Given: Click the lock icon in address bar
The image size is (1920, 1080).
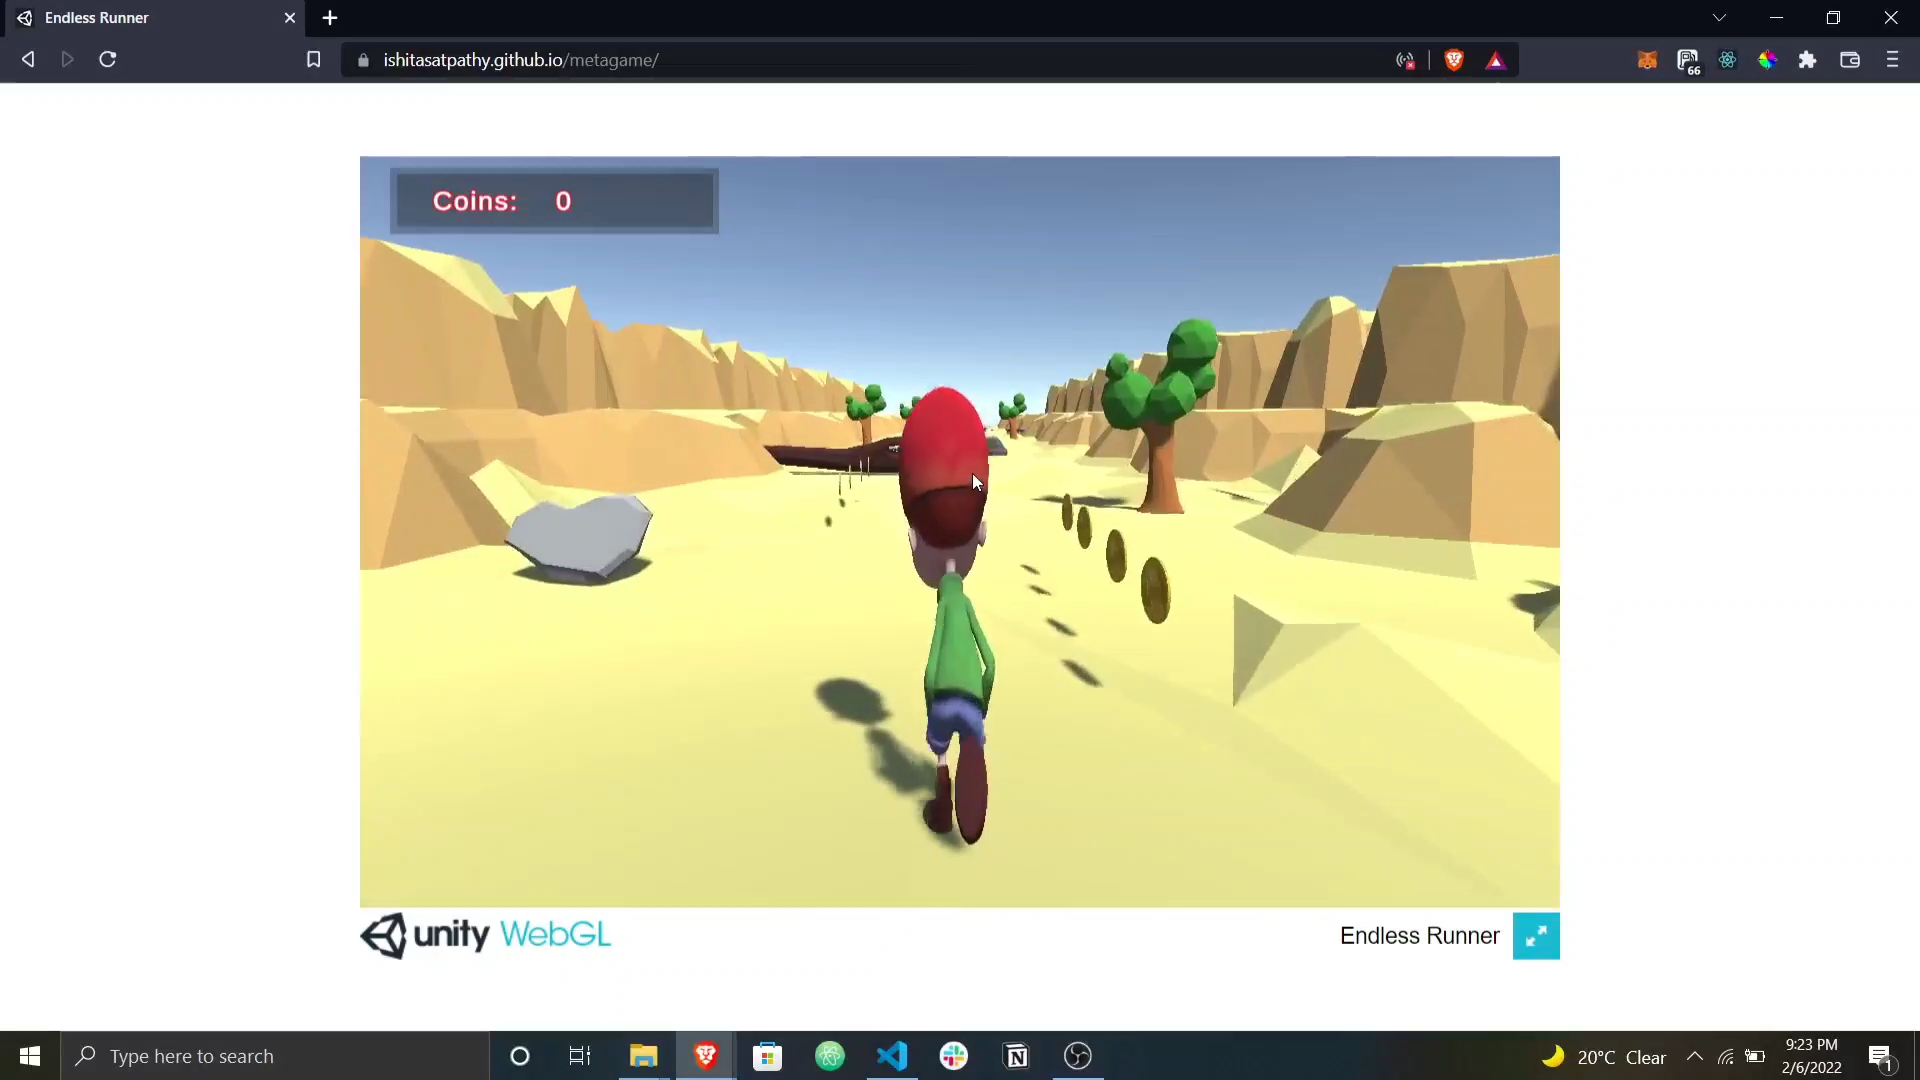Looking at the screenshot, I should (363, 60).
